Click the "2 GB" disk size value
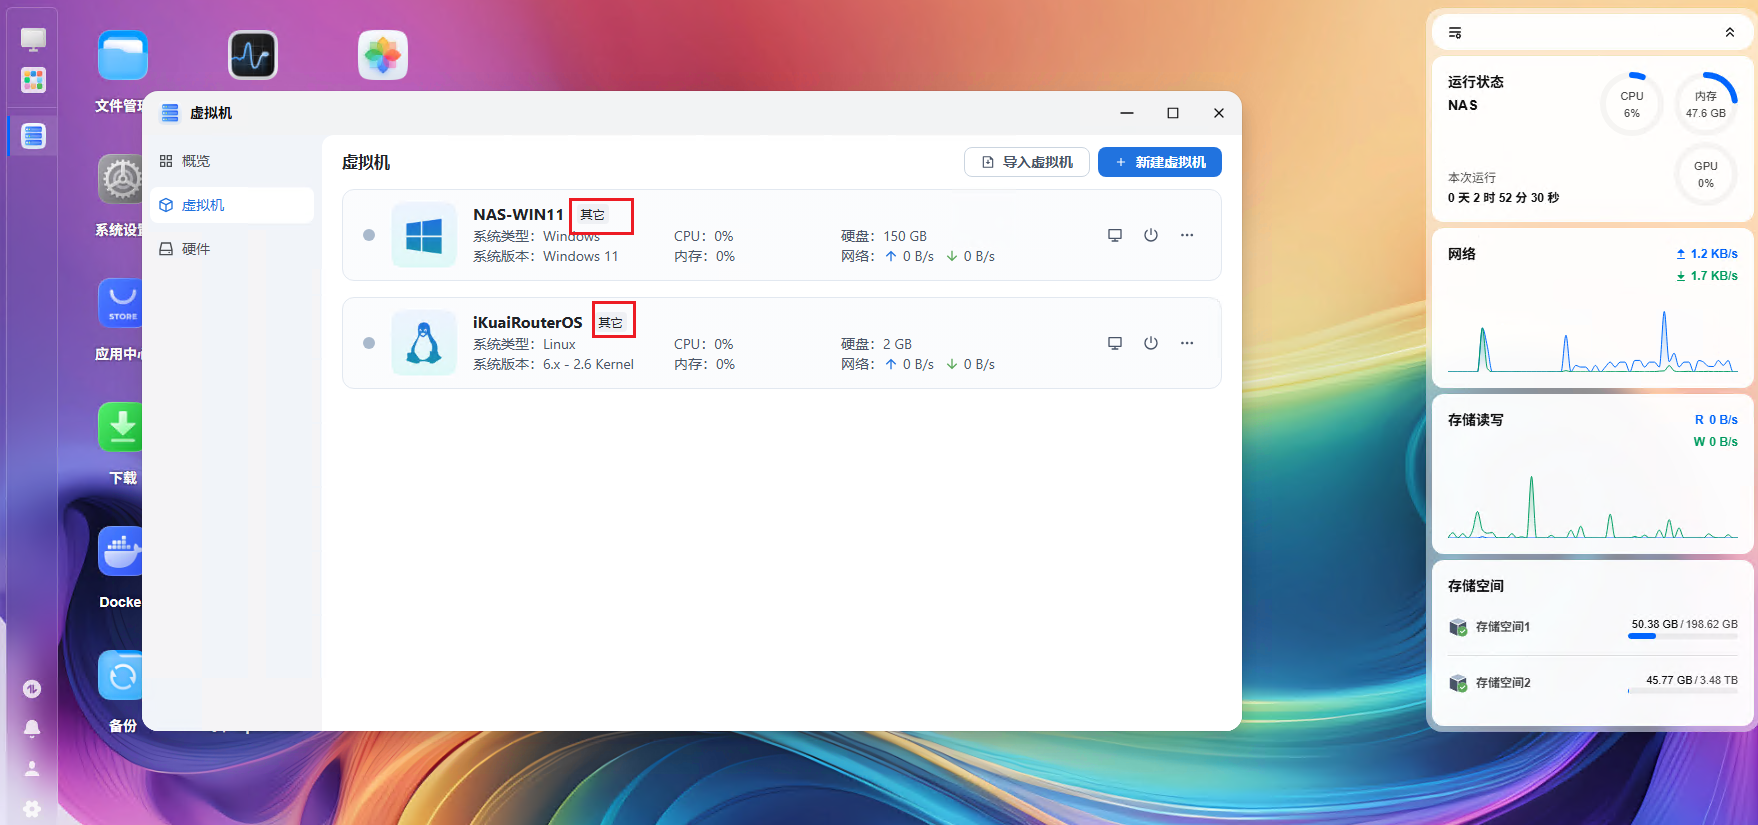This screenshot has height=825, width=1758. click(x=897, y=344)
